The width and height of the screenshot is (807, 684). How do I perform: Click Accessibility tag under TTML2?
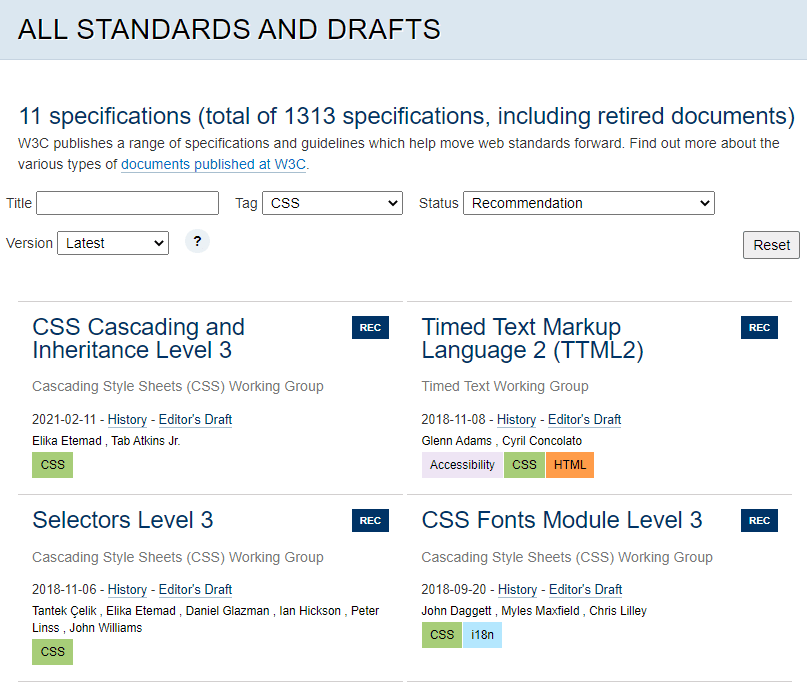pyautogui.click(x=462, y=465)
